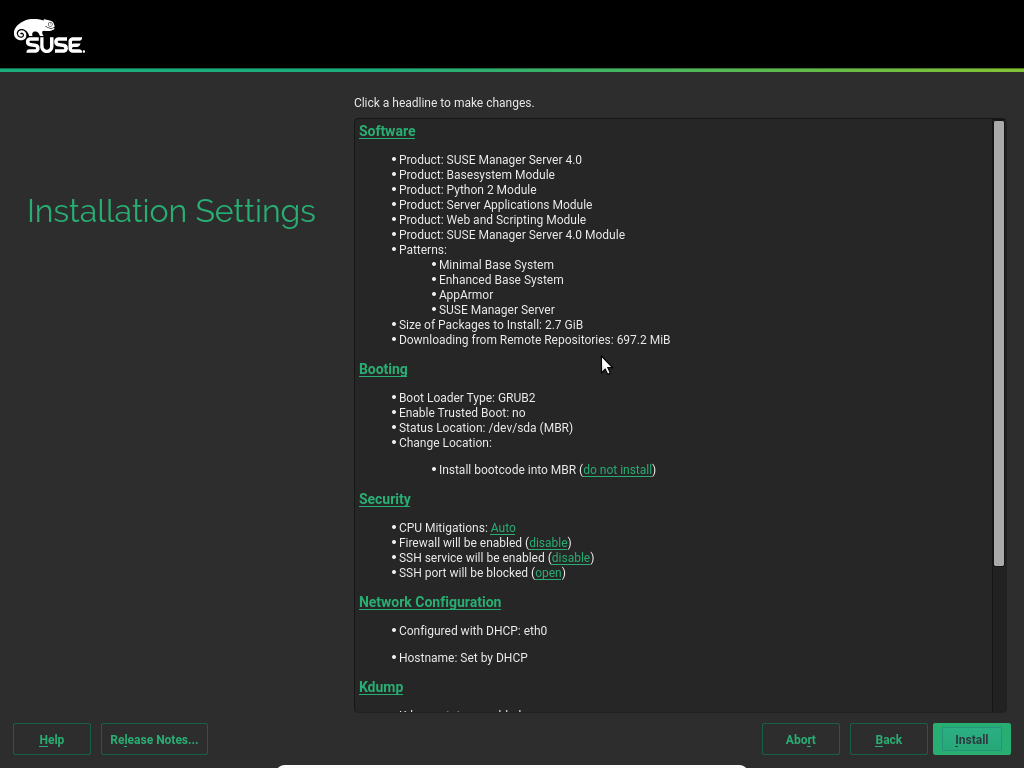Click the 'Patterns:' list entry
Screen dimensions: 1024x768
(x=423, y=250)
